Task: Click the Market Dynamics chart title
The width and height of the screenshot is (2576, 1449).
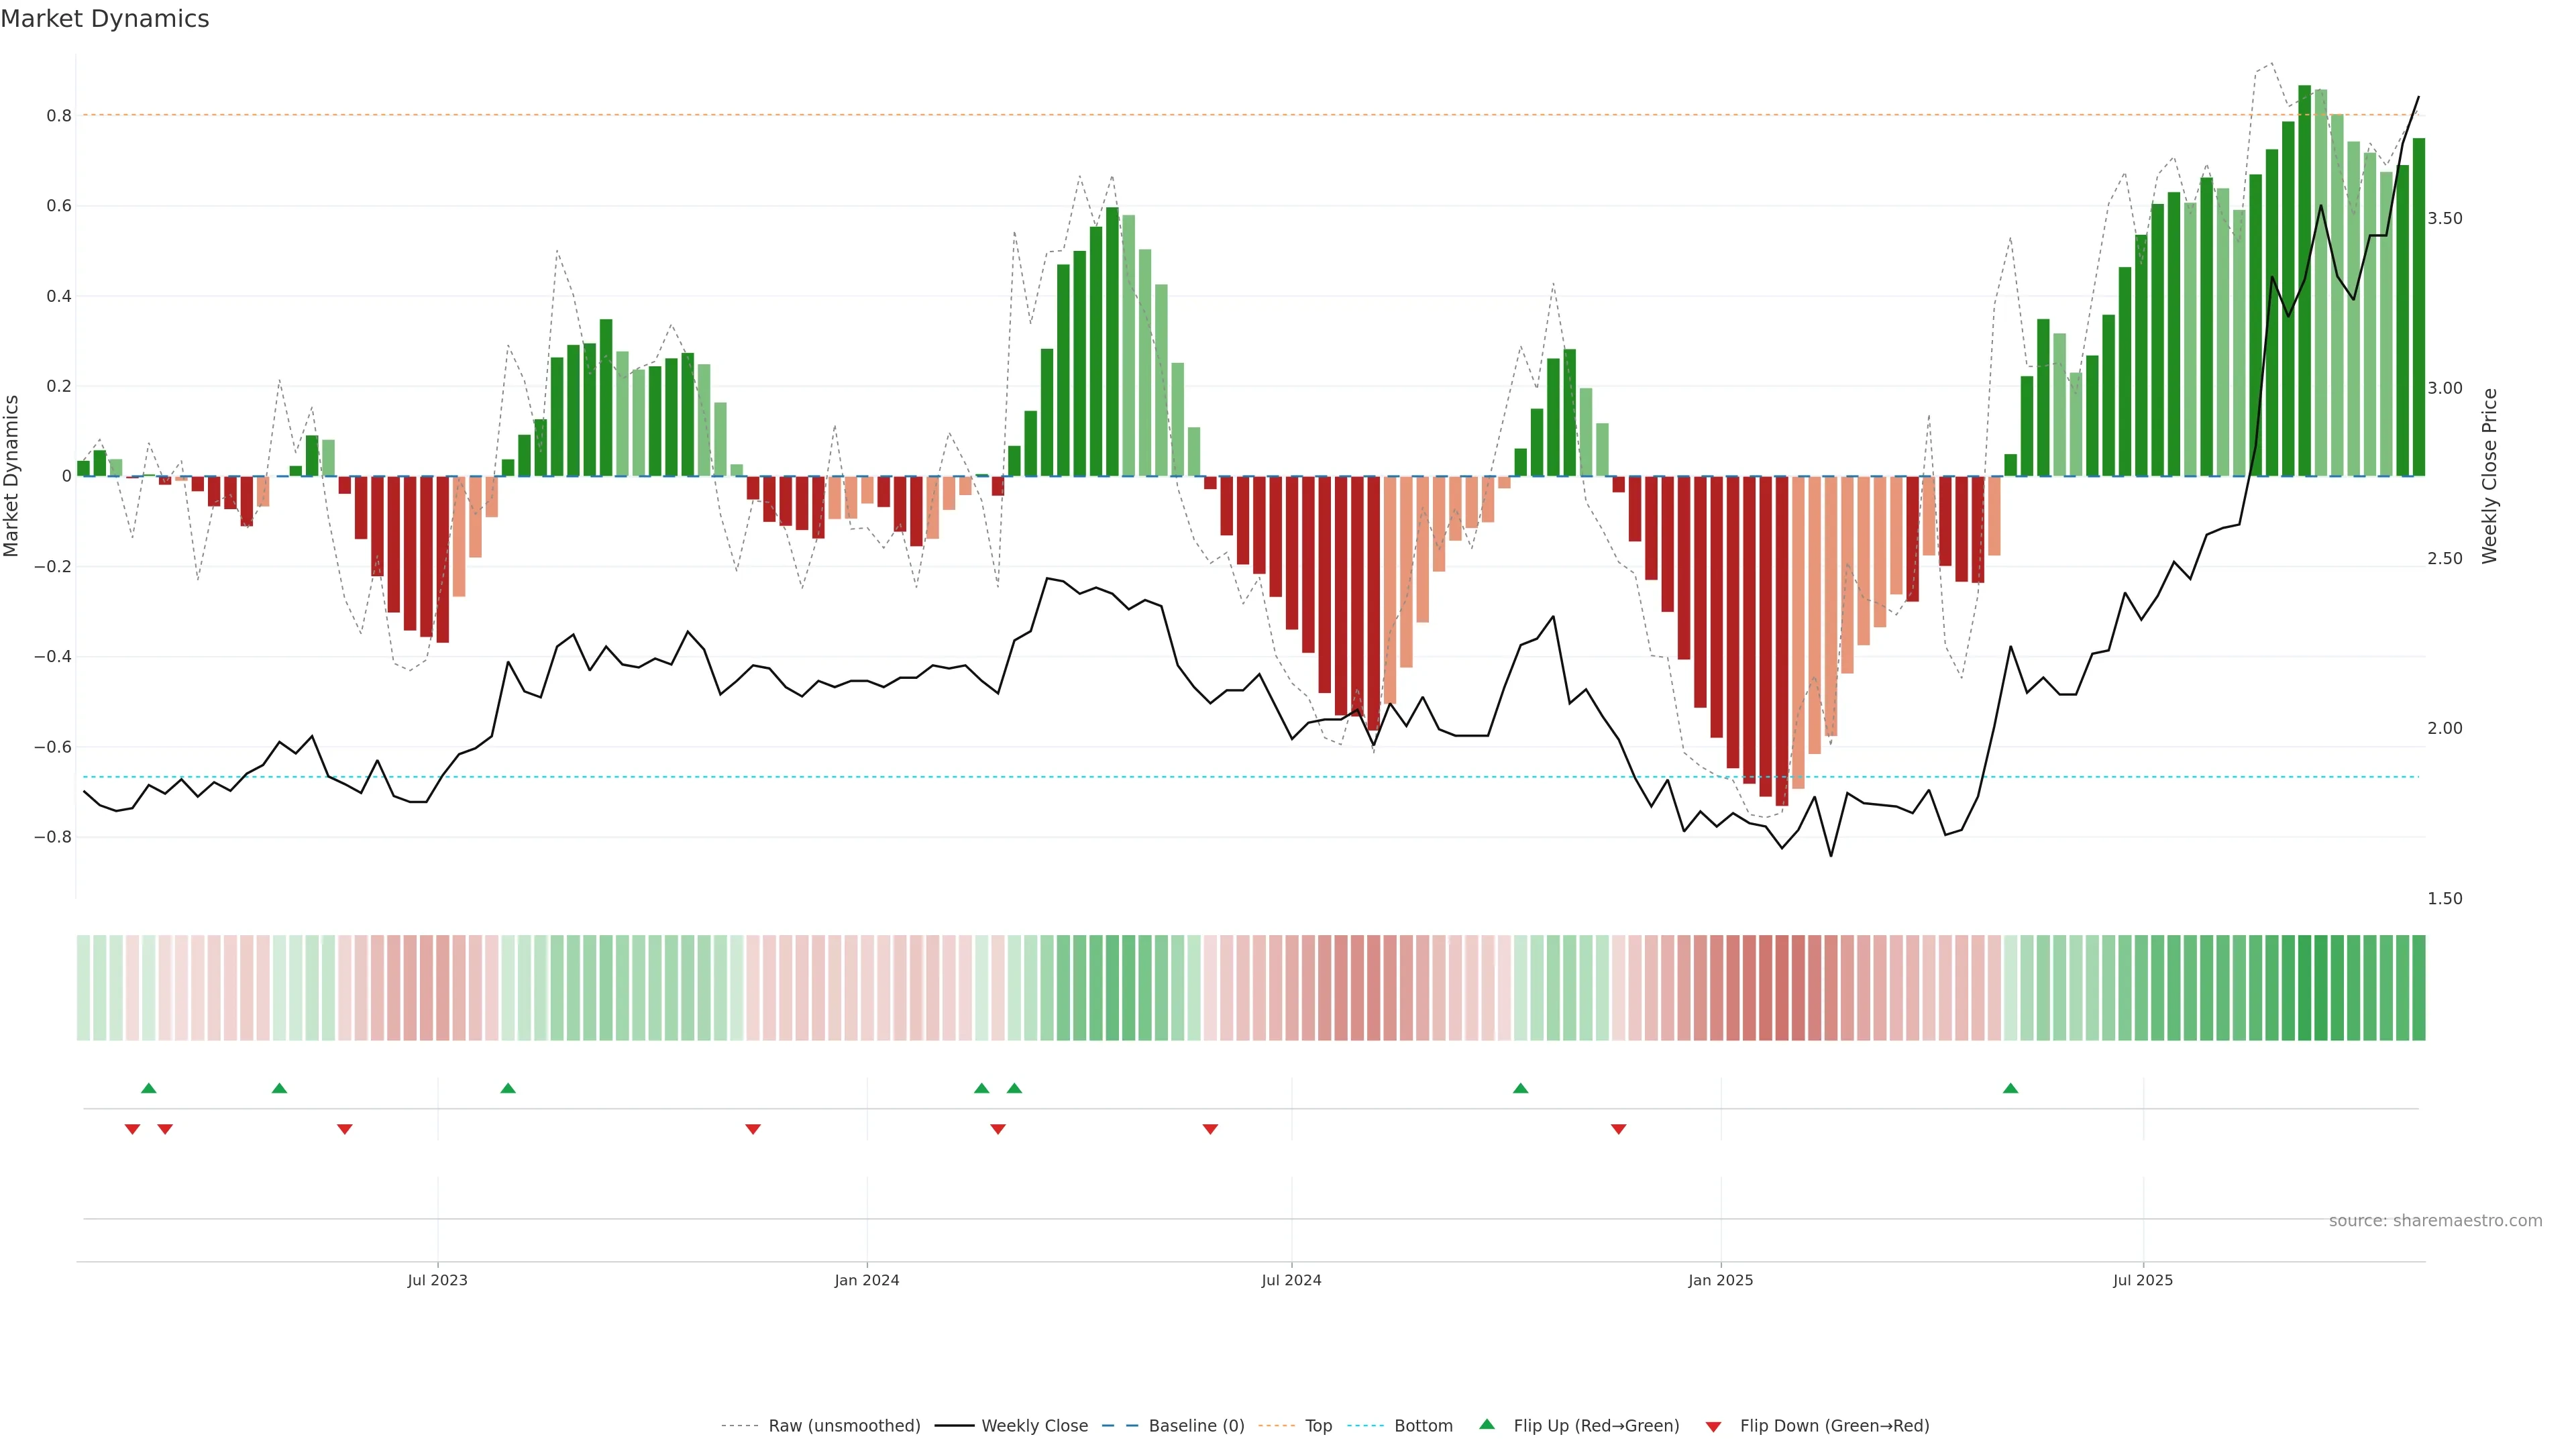Action: 105,19
